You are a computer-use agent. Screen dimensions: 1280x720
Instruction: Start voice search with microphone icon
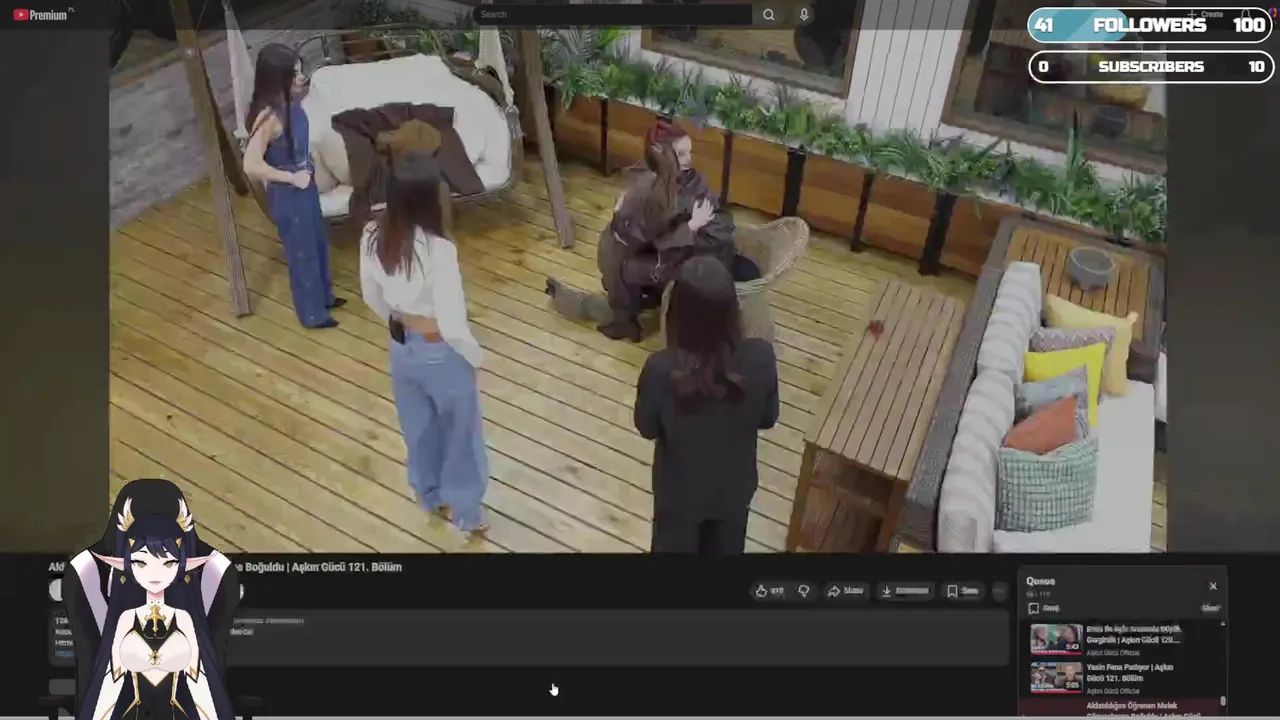pyautogui.click(x=804, y=14)
